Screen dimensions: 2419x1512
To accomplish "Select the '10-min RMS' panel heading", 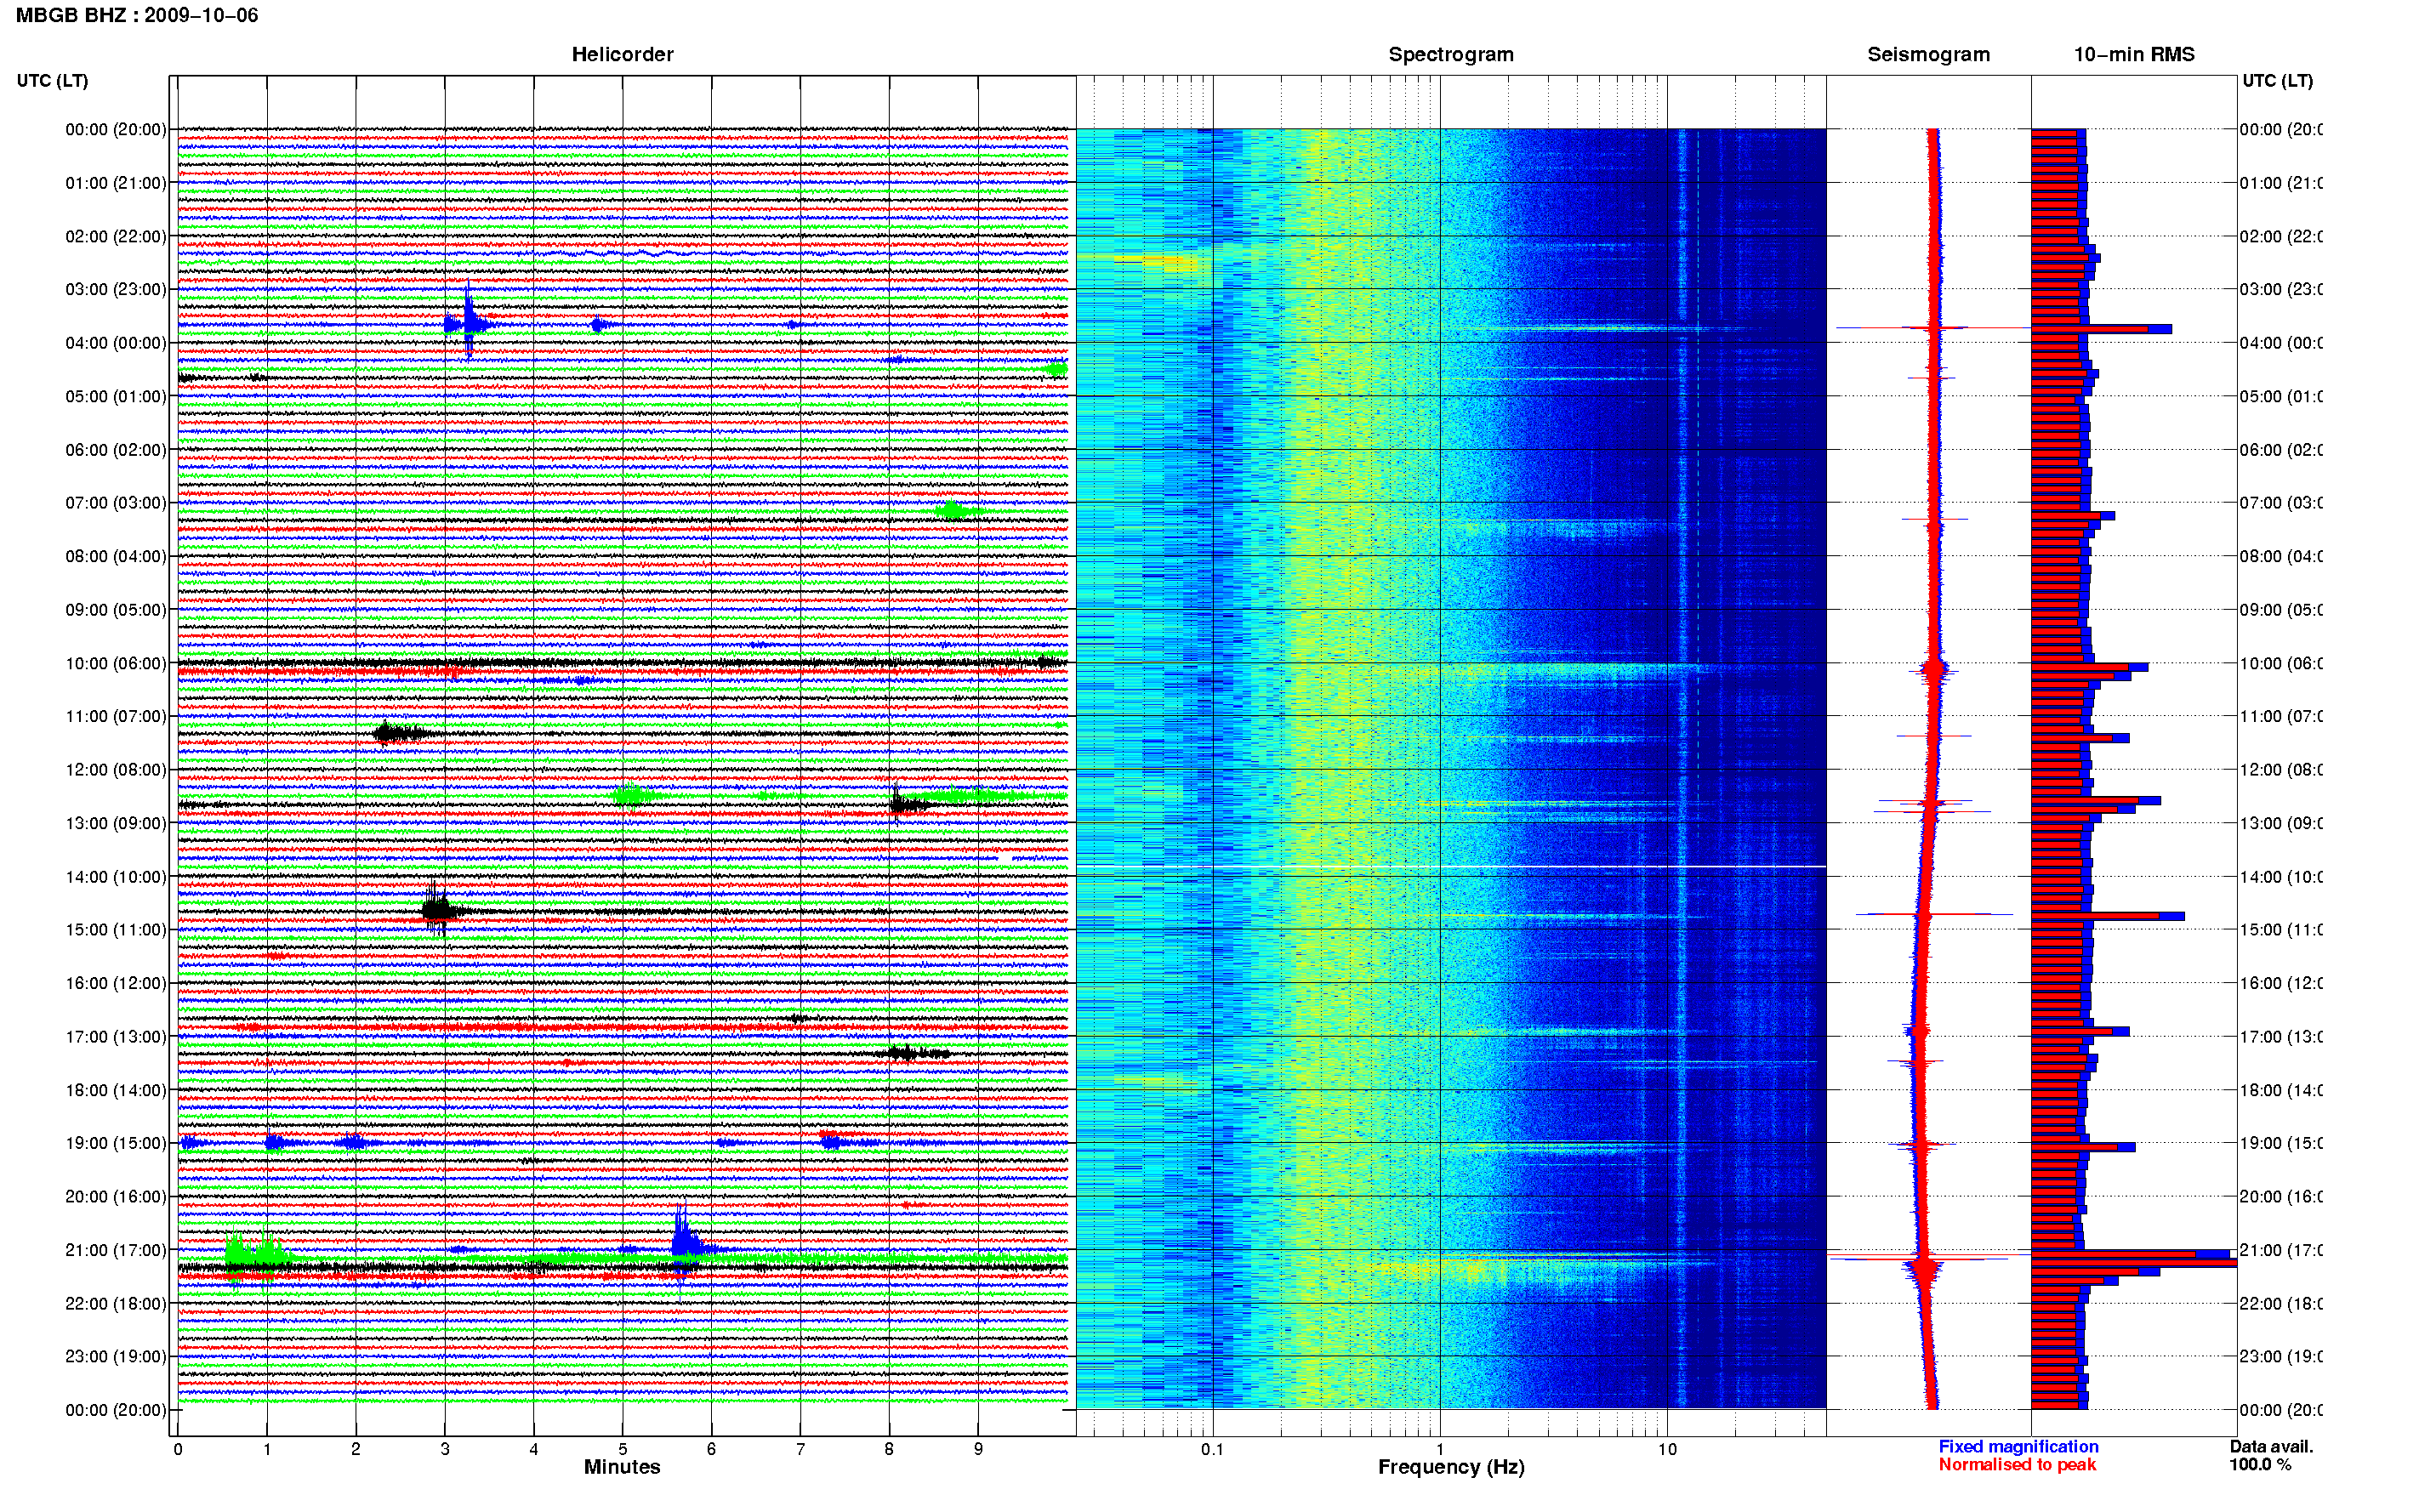I will pos(2133,54).
